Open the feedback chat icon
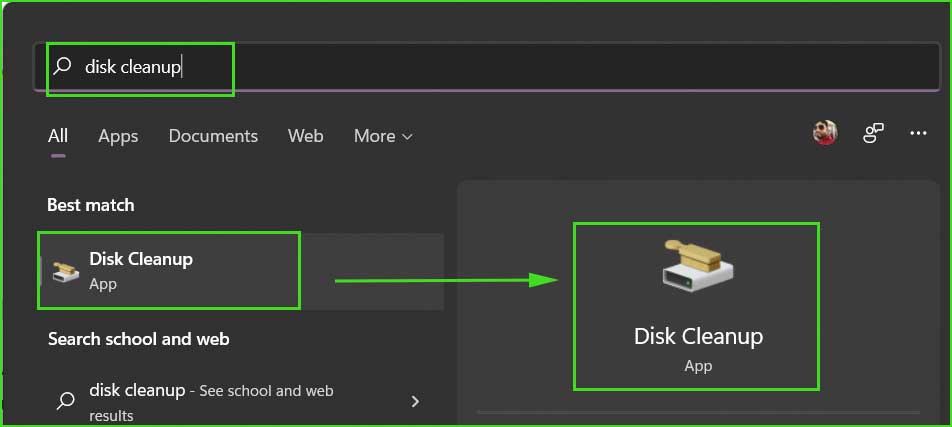The image size is (952, 427). pos(873,133)
